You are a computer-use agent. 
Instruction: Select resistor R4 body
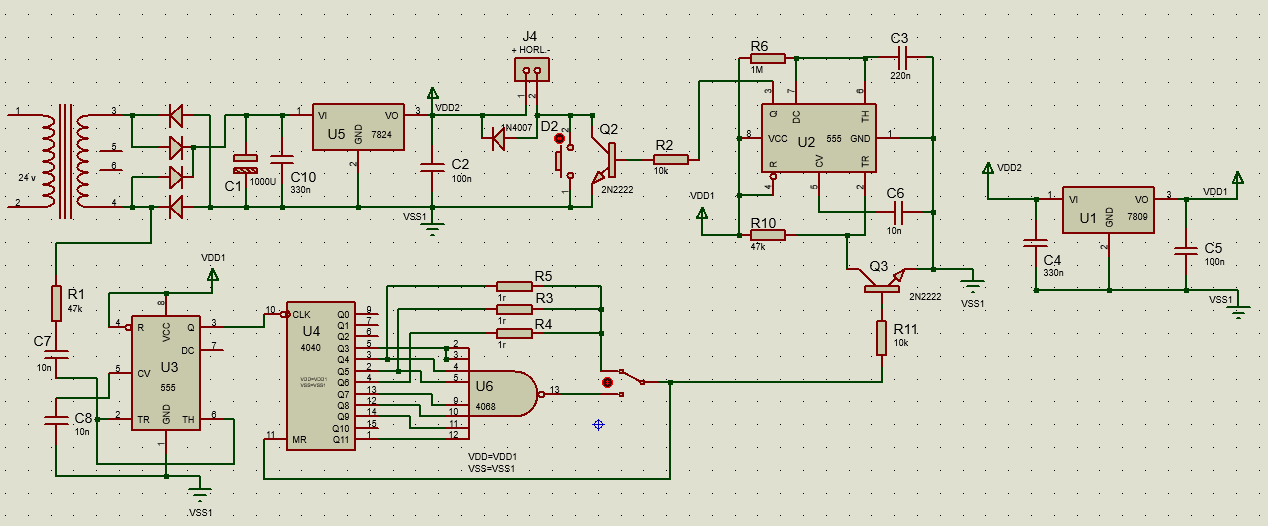[x=514, y=333]
